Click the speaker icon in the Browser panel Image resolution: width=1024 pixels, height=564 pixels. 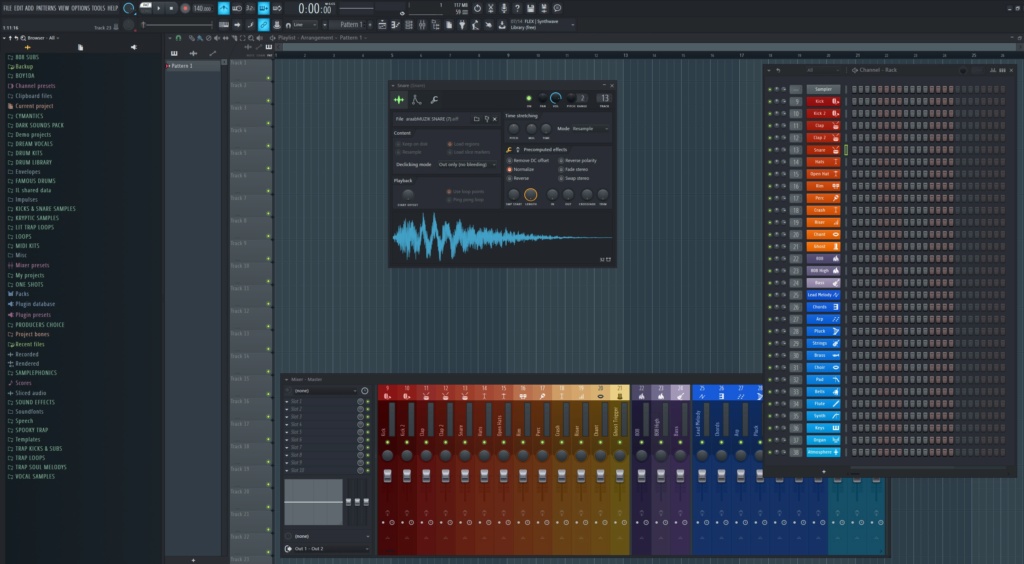point(134,47)
